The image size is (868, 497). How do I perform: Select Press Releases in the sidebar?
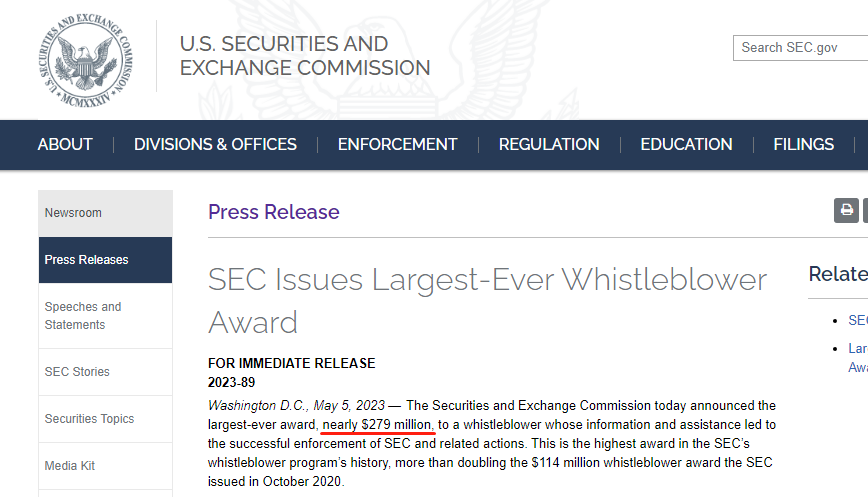105,260
